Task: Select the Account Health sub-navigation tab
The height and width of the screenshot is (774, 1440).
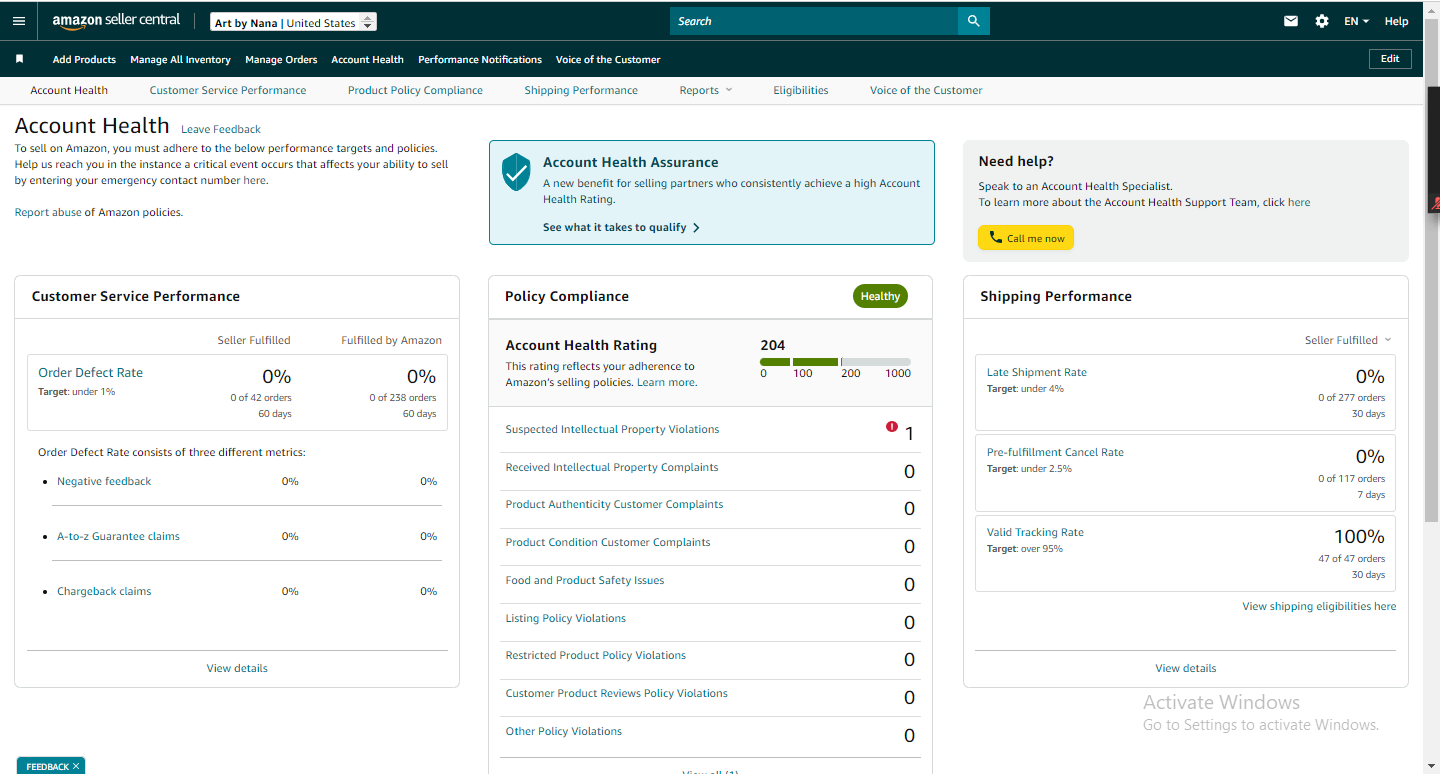Action: pos(69,90)
